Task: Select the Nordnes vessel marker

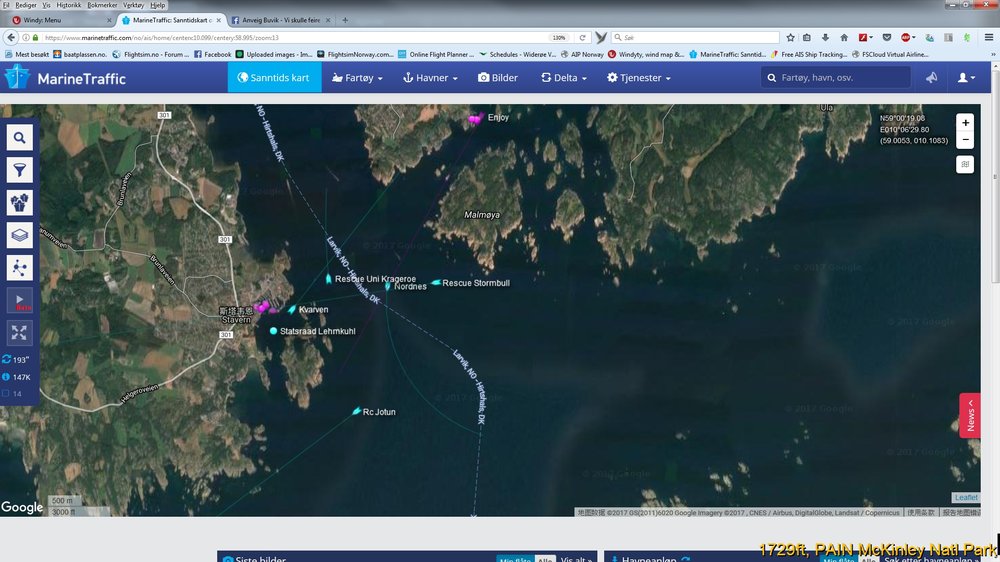Action: tap(388, 286)
